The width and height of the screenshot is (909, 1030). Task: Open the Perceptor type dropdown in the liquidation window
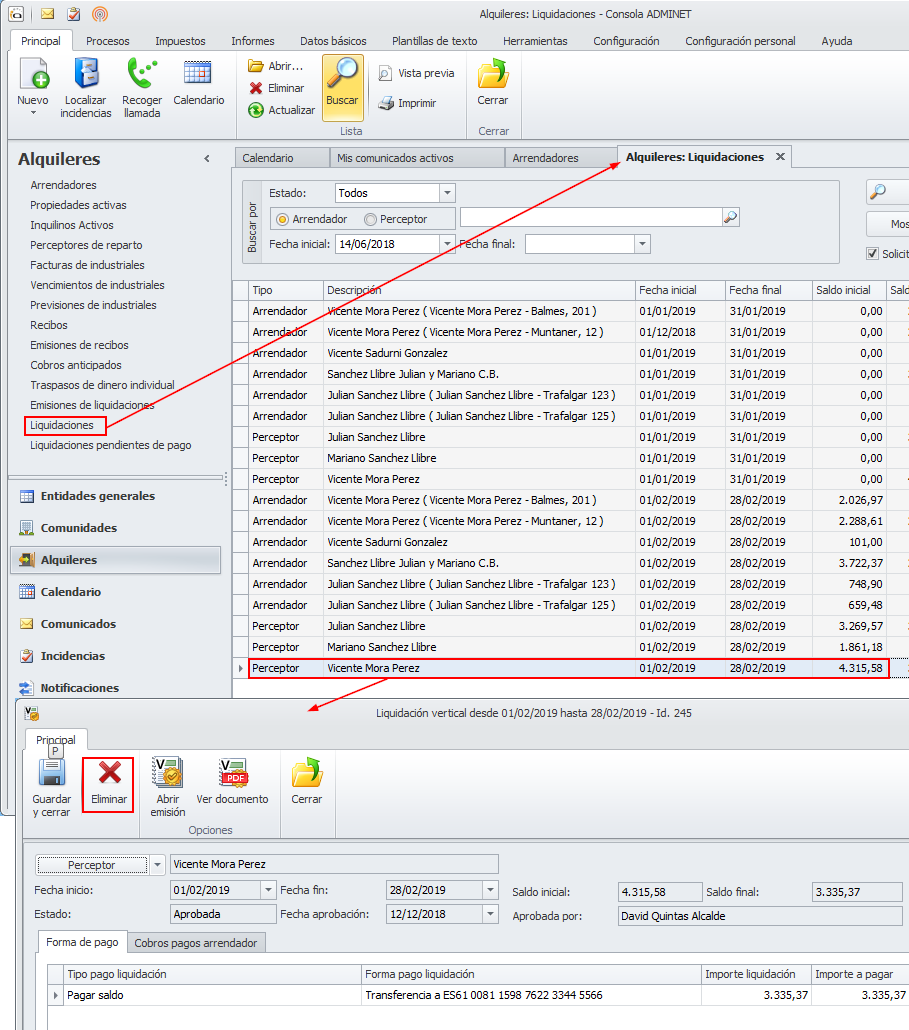tap(157, 865)
